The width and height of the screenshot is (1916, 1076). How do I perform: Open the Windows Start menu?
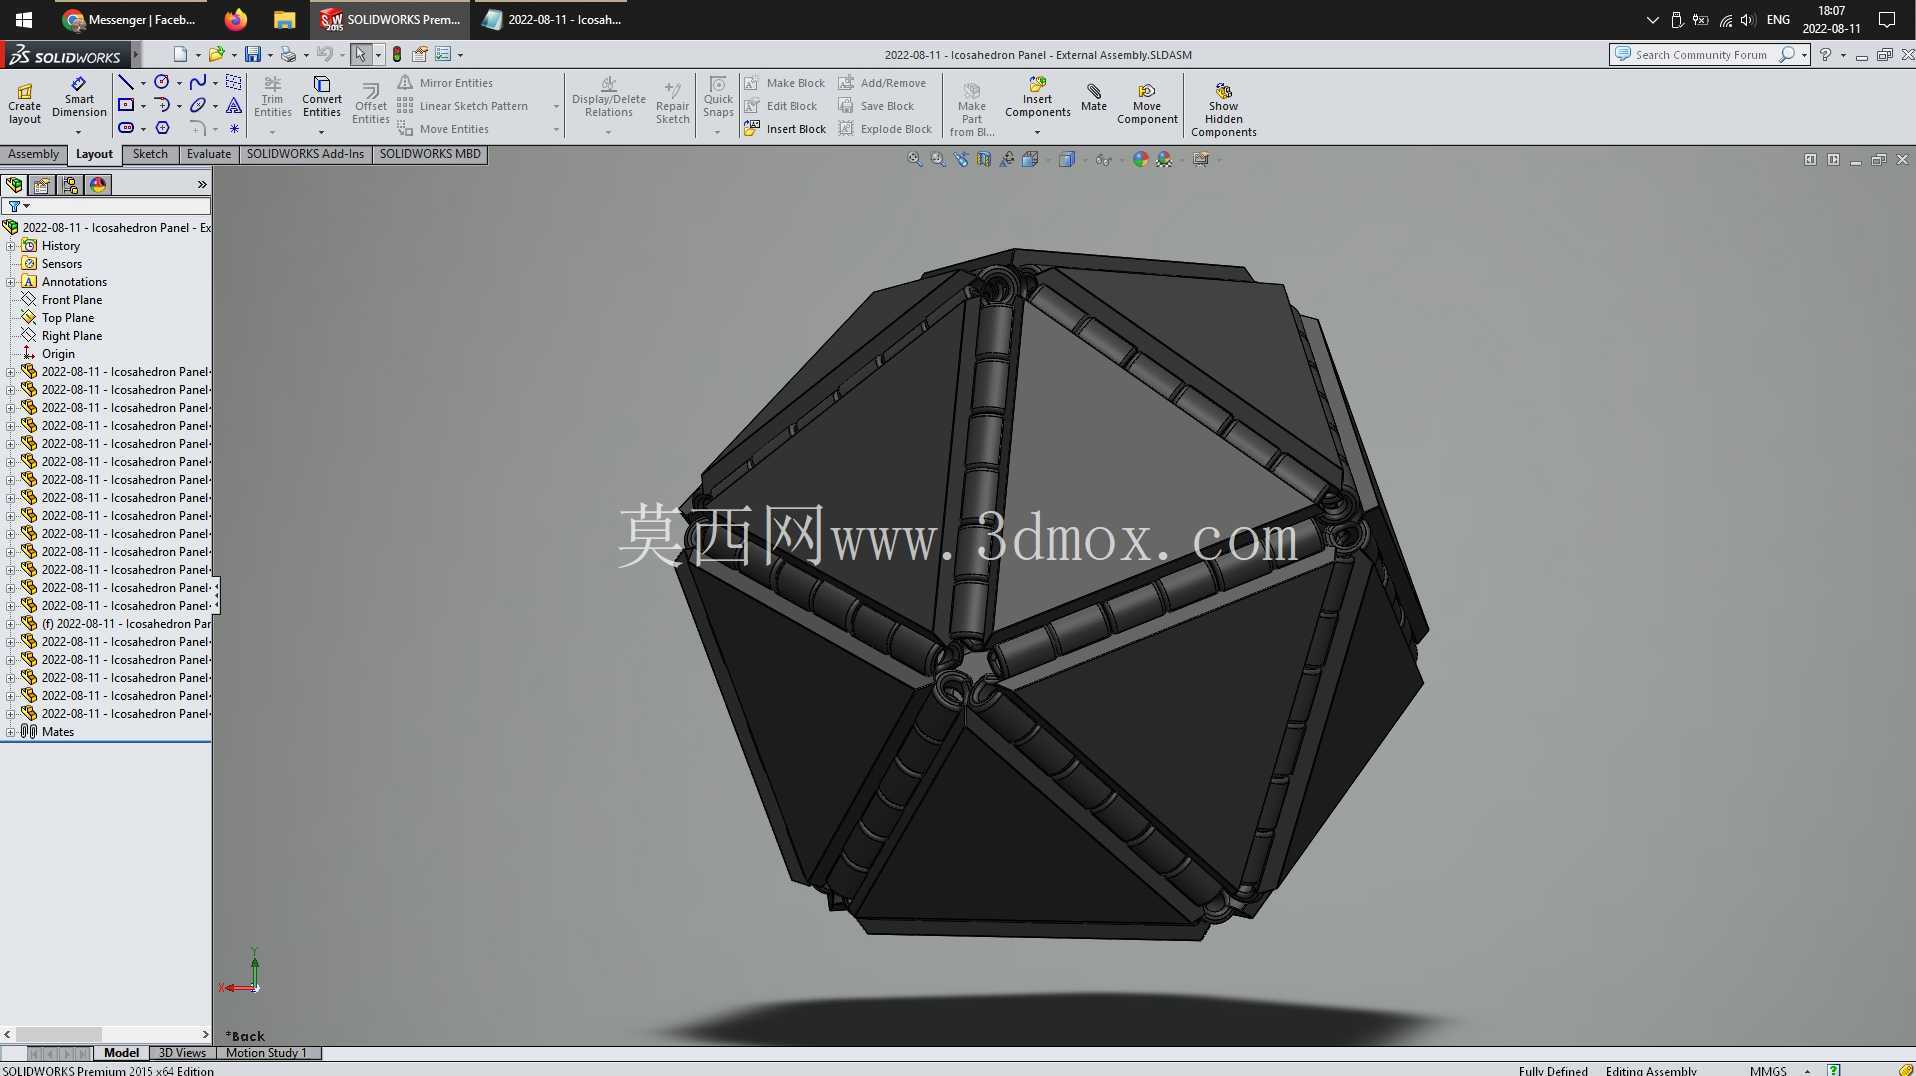[24, 19]
